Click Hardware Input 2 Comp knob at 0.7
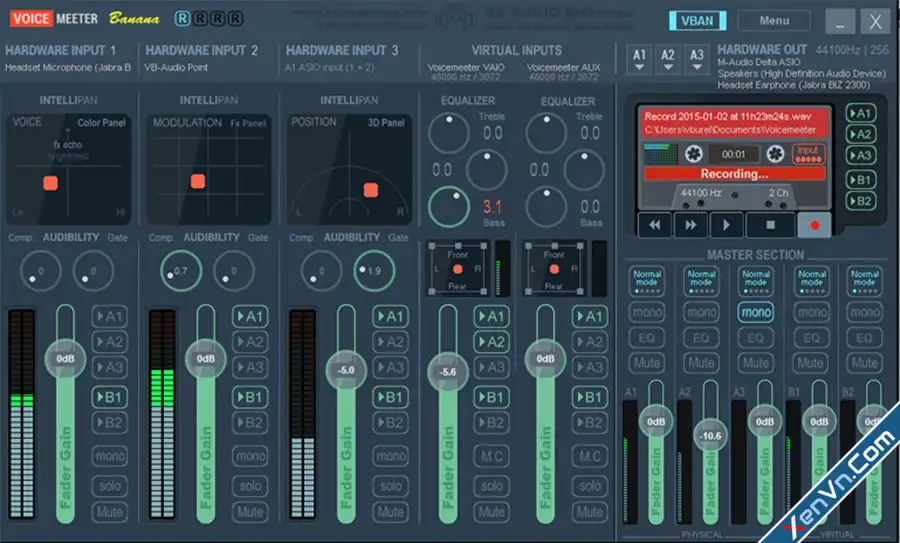The image size is (900, 543). tap(181, 271)
